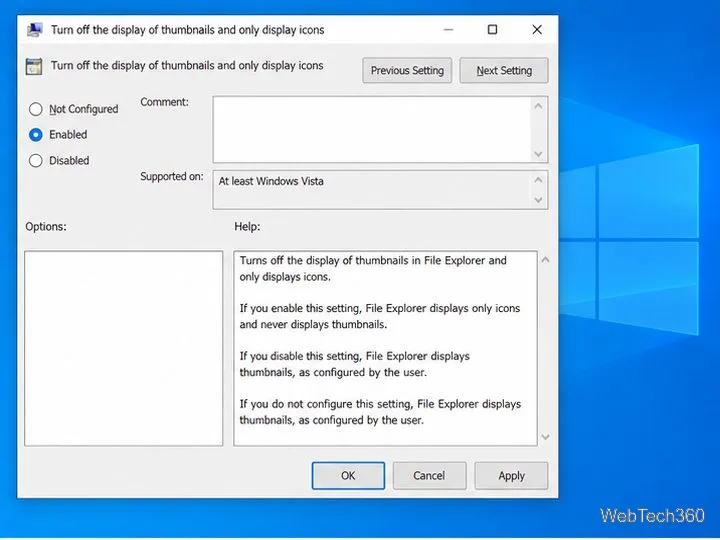
Task: Click the 'Comment:' label
Action: [164, 102]
